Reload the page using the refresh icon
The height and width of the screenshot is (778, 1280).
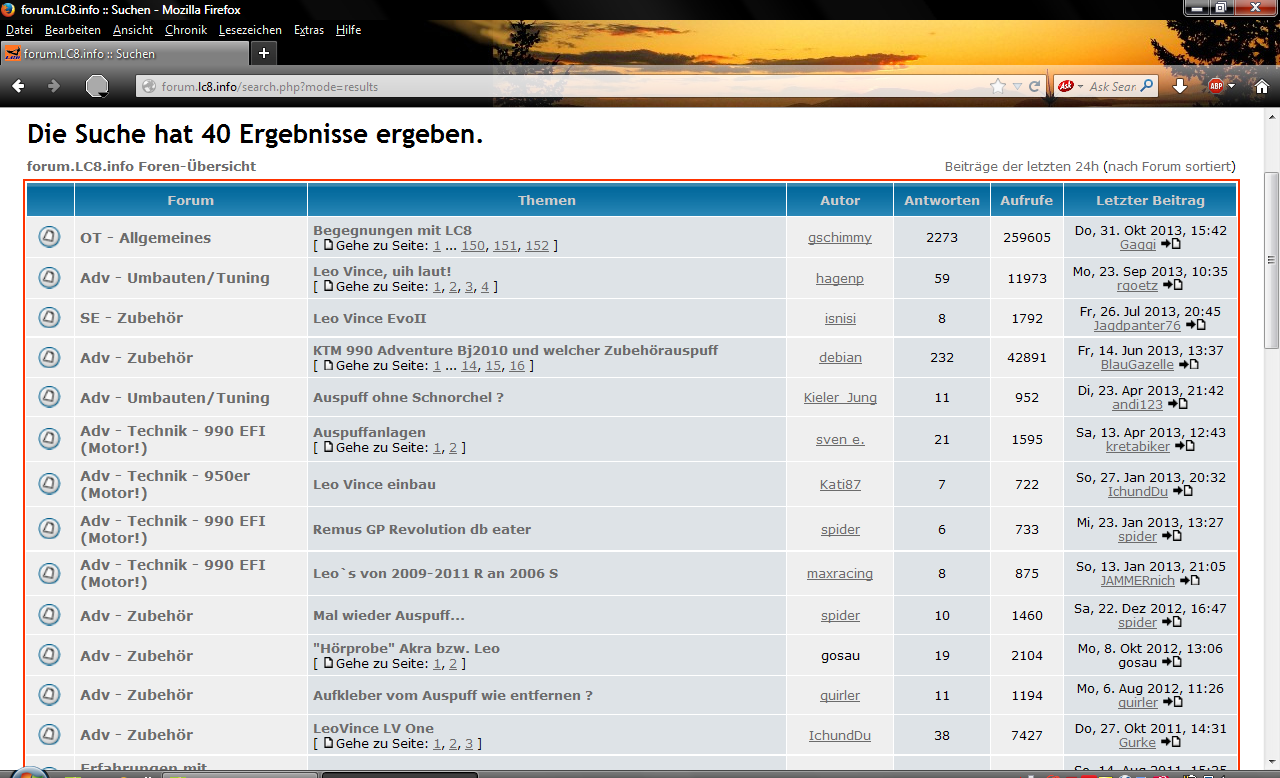[x=1035, y=87]
